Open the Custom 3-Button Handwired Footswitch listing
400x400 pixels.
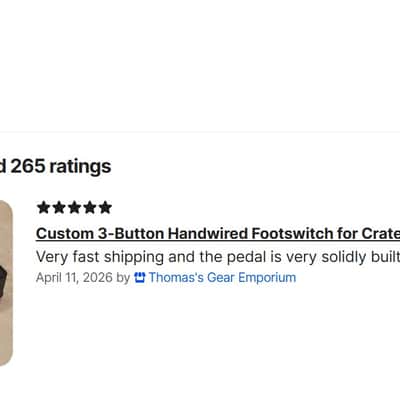tap(218, 234)
